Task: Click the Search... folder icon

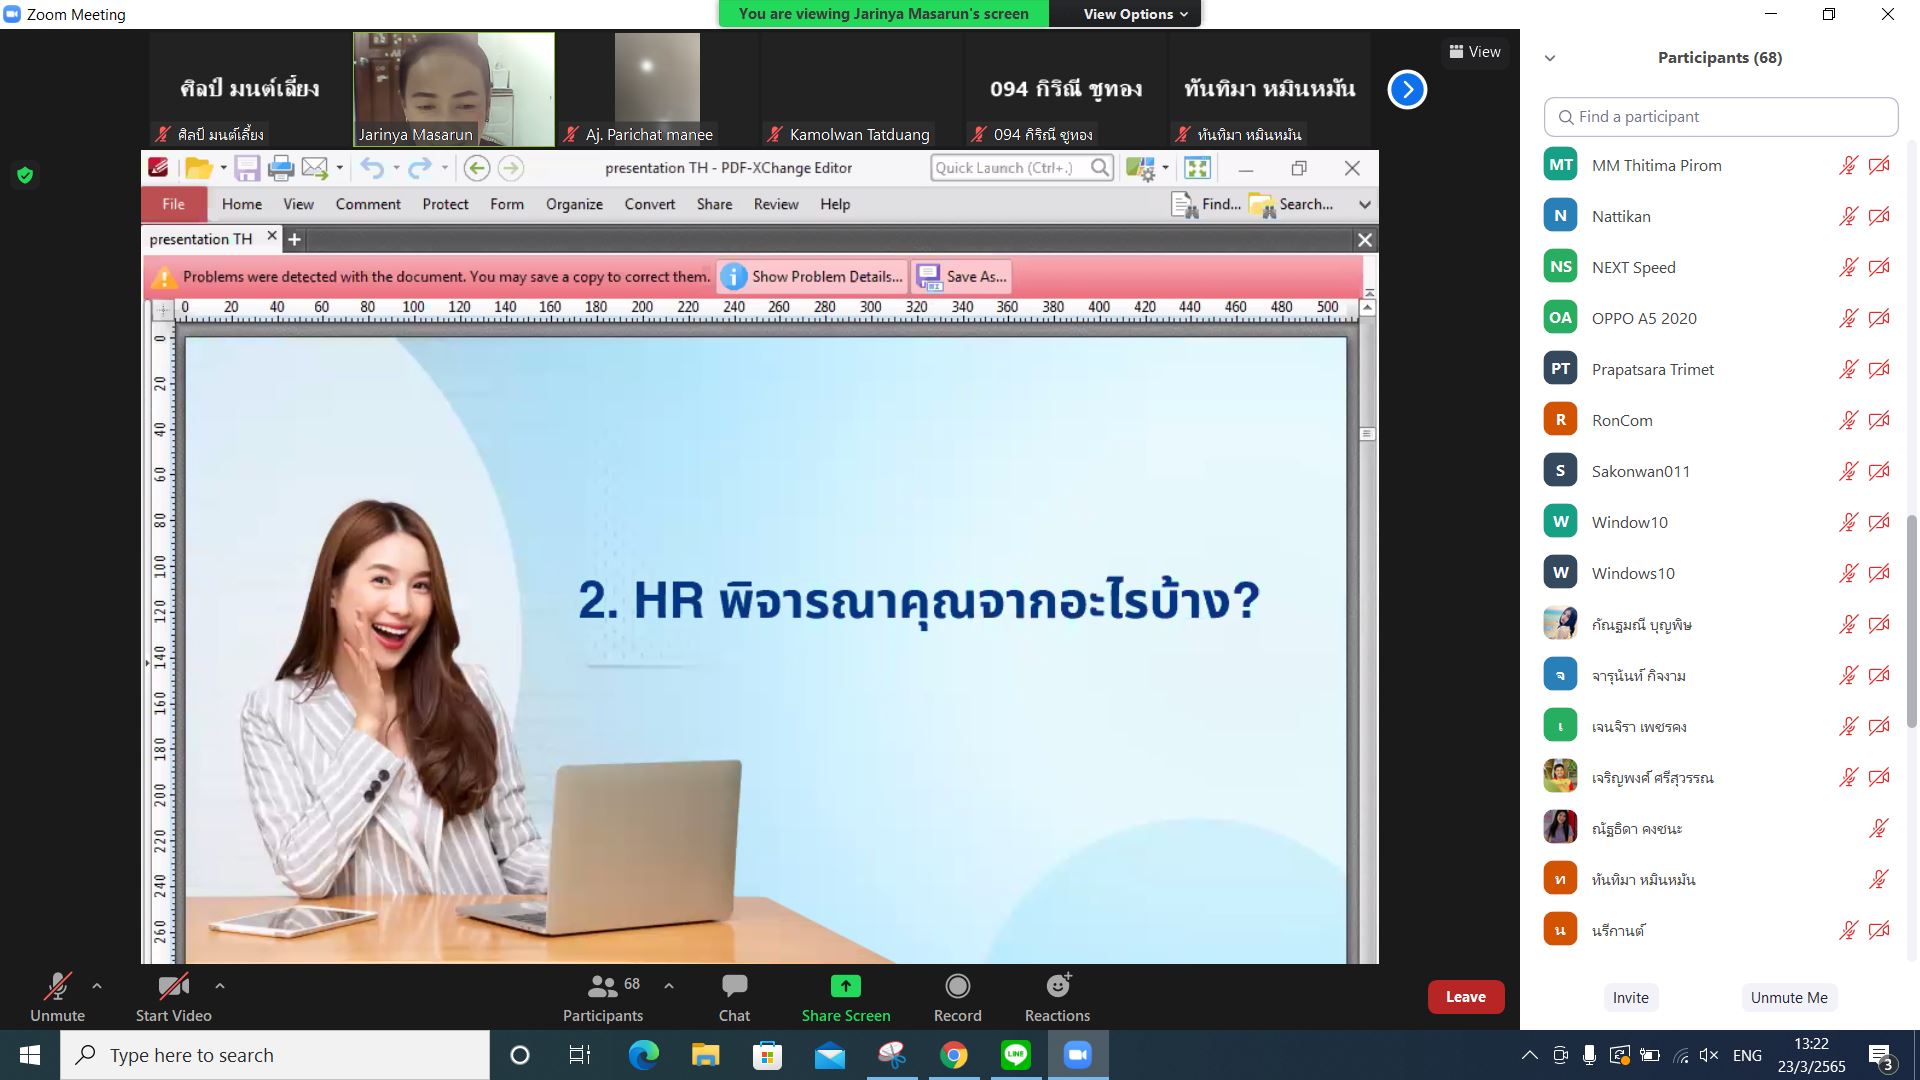Action: (x=1261, y=204)
